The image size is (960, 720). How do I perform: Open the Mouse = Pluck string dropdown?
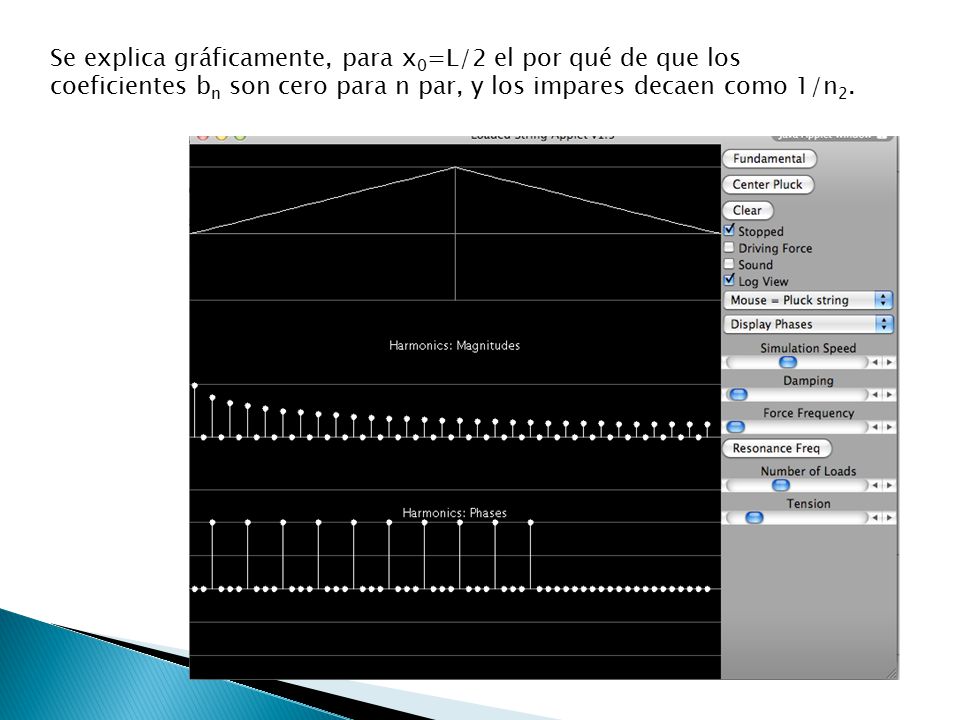(808, 300)
